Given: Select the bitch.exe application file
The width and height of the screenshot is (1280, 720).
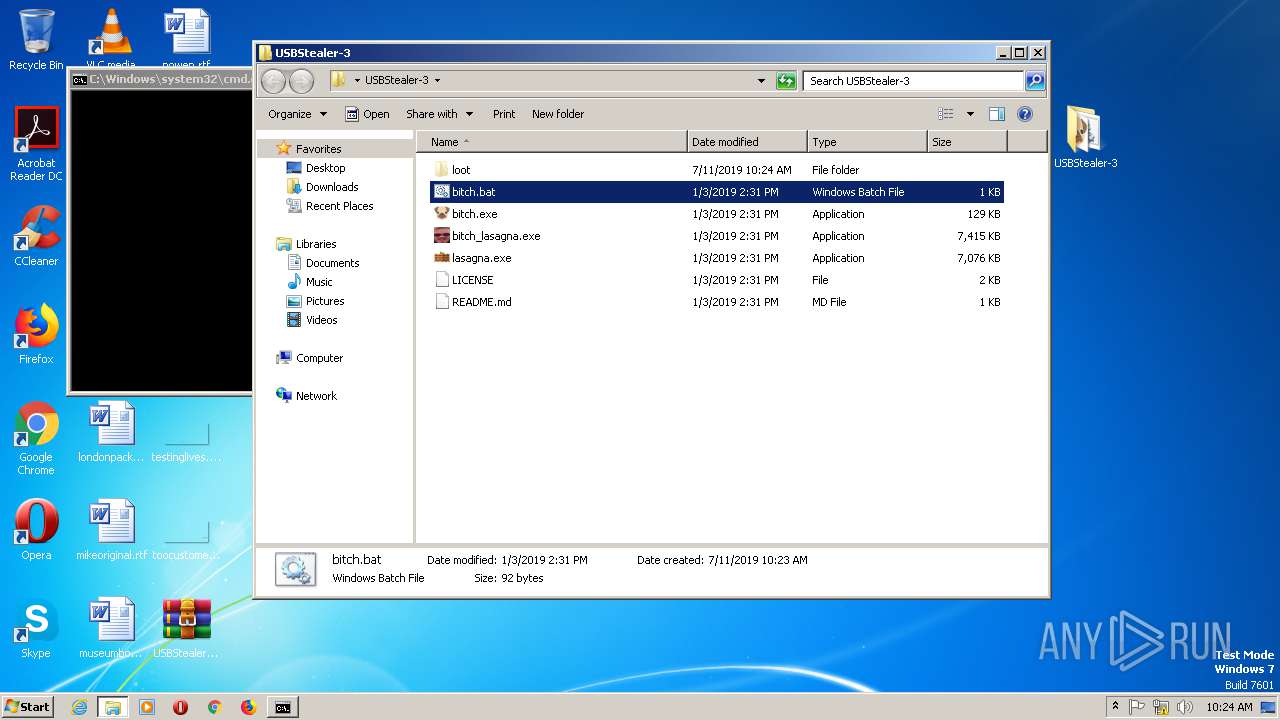Looking at the screenshot, I should (x=474, y=214).
